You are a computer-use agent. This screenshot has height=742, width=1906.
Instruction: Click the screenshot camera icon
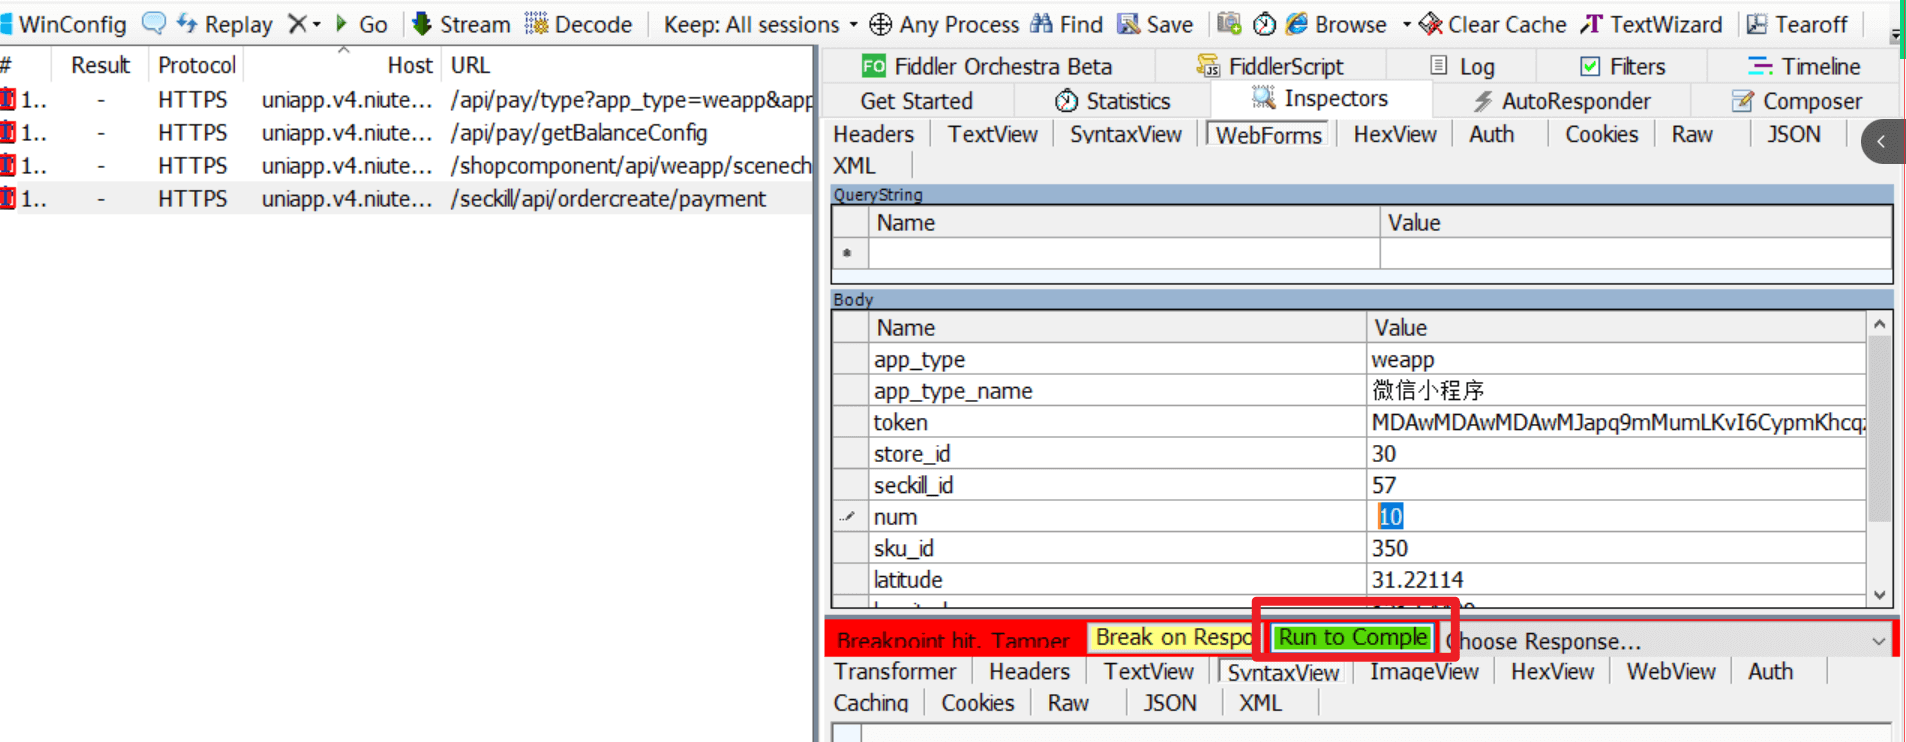click(1229, 24)
